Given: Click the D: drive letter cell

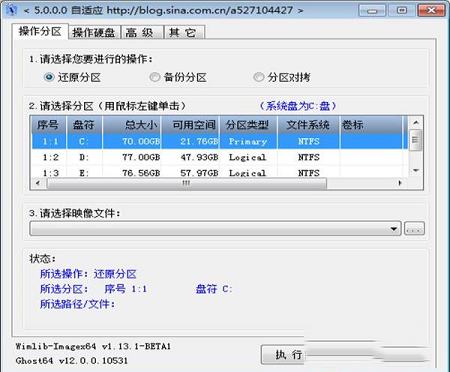Looking at the screenshot, I should click(x=84, y=157).
